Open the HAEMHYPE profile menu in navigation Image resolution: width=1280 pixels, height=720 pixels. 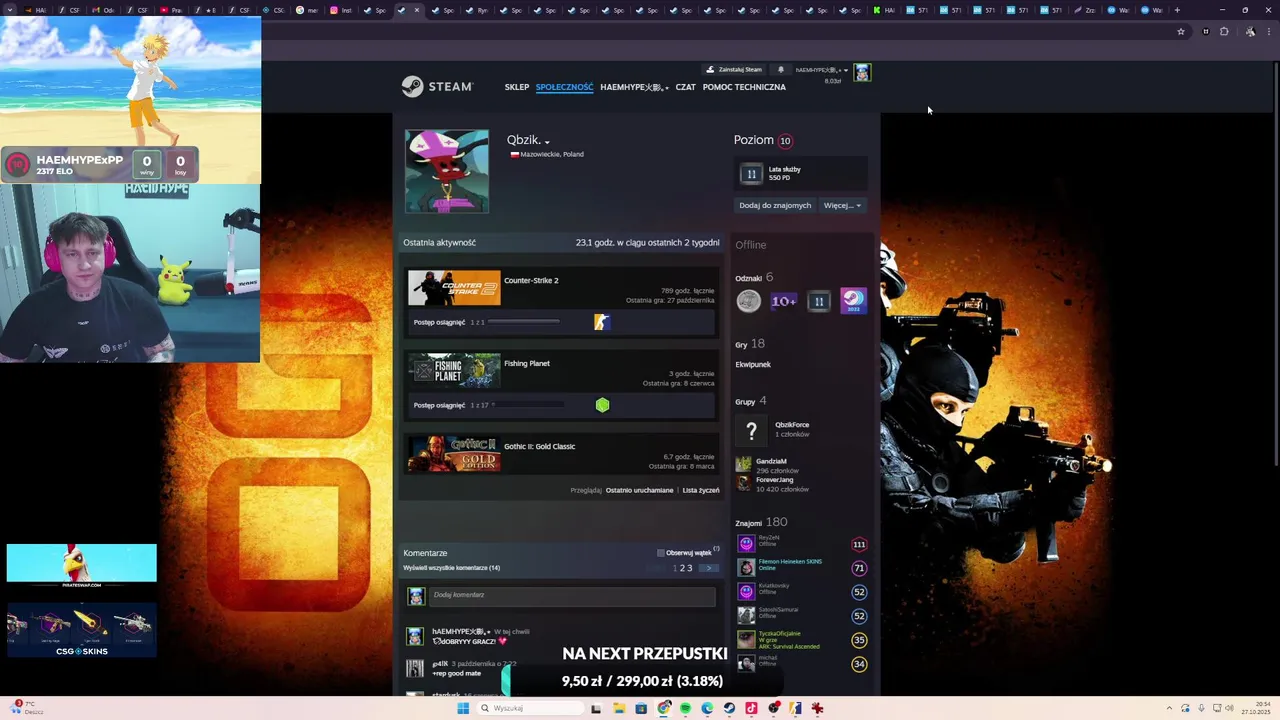[634, 87]
